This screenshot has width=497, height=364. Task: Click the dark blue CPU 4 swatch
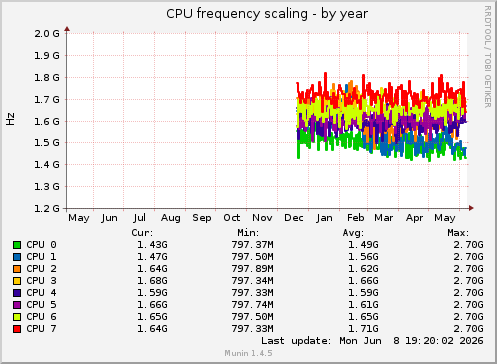pyautogui.click(x=17, y=293)
